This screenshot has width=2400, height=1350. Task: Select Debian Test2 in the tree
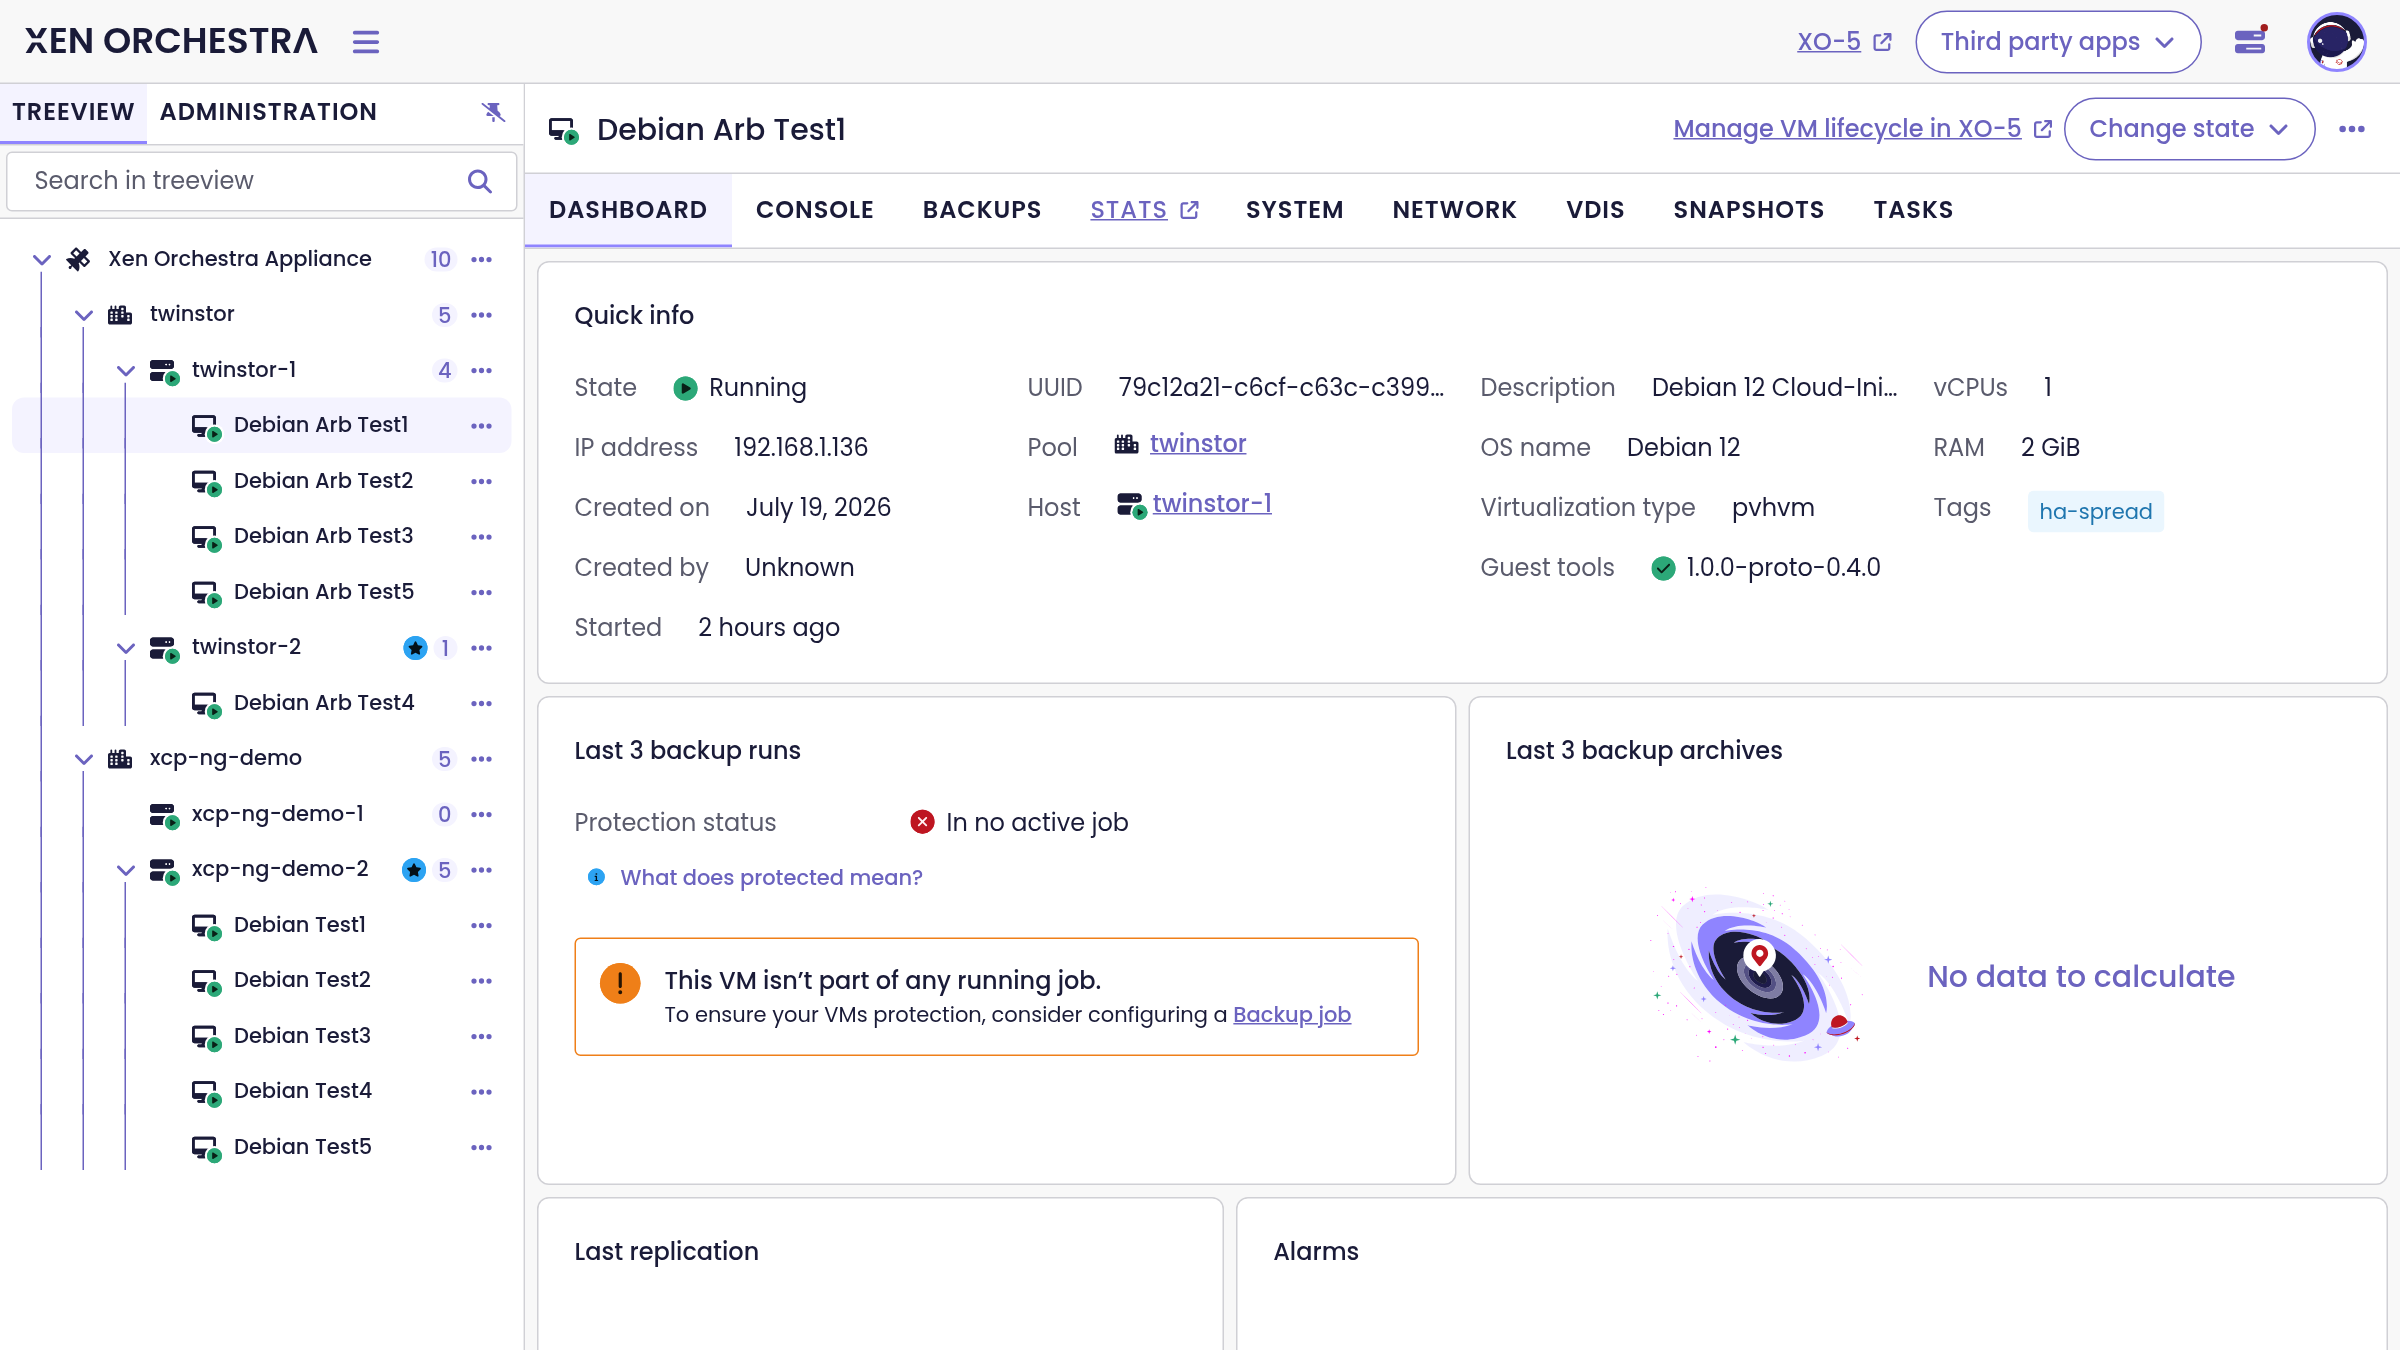coord(262,980)
